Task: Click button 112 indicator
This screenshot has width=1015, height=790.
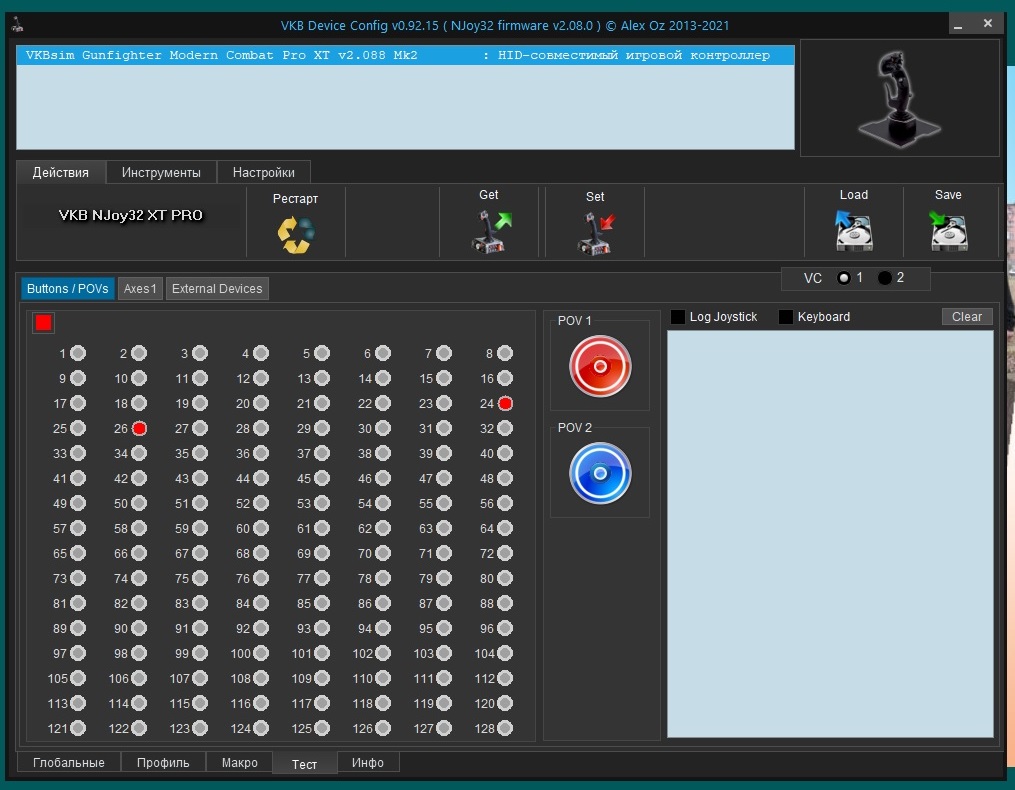Action: click(505, 678)
